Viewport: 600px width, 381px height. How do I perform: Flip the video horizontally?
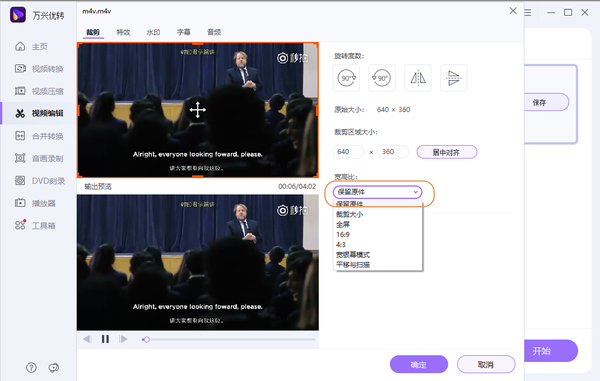point(418,78)
